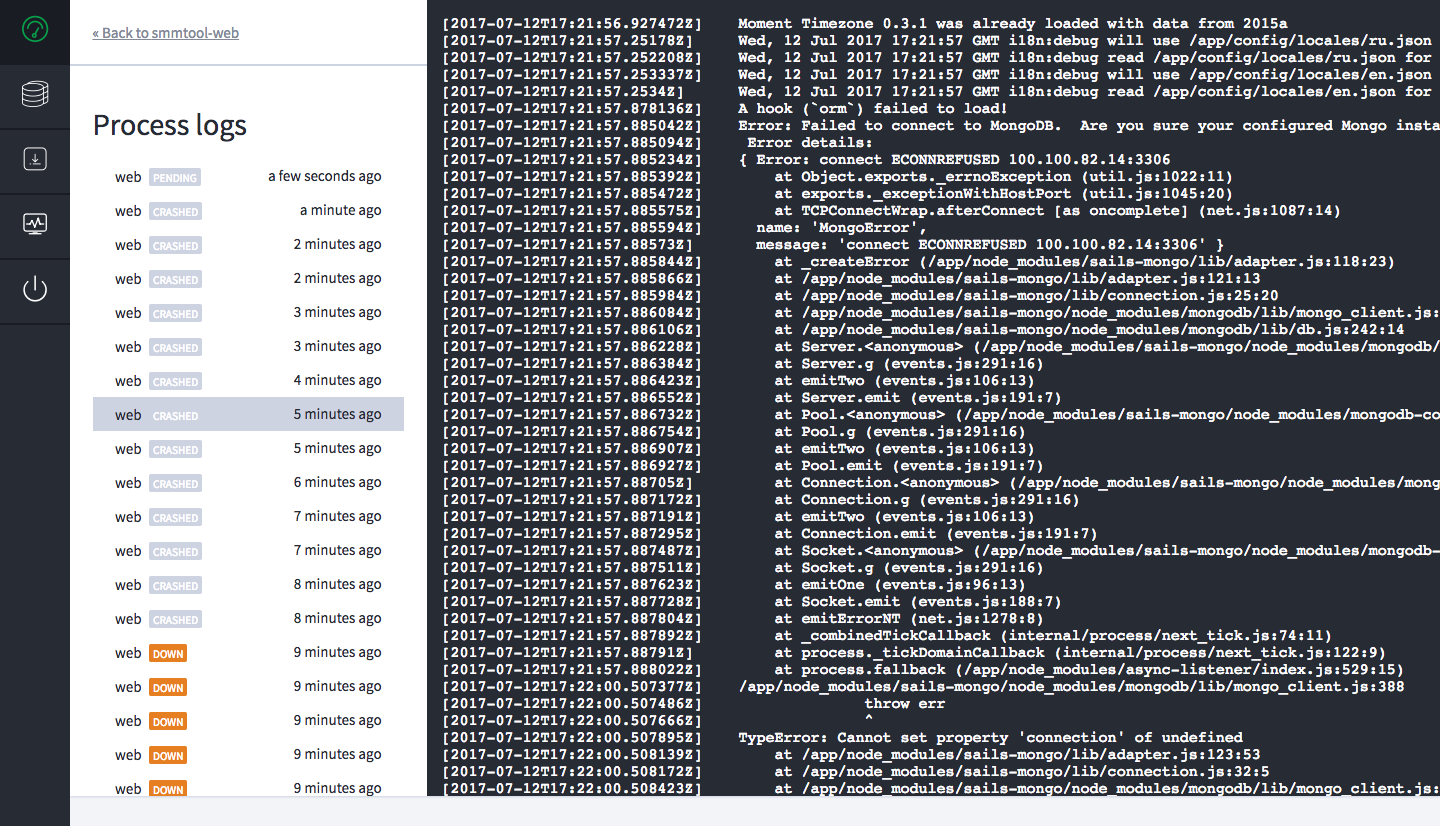Open the download/deploy icon in sidebar
The height and width of the screenshot is (826, 1440).
click(x=35, y=159)
